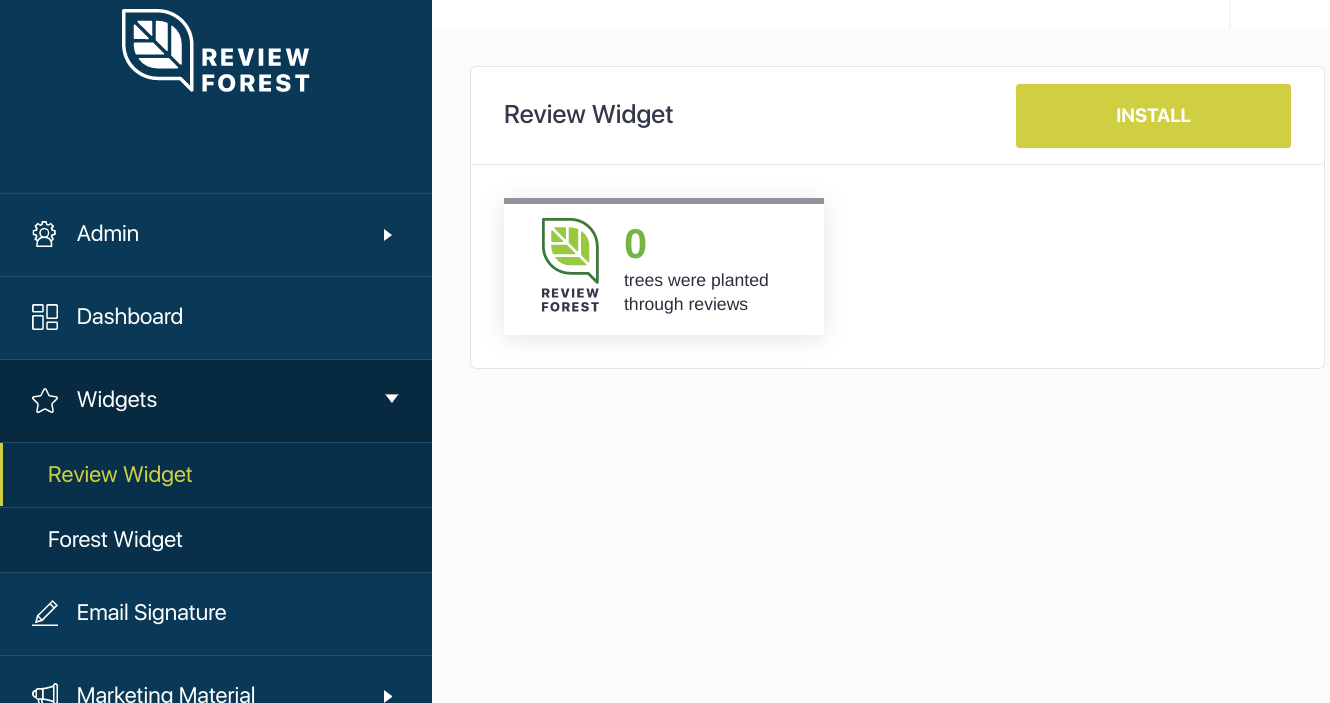Viewport: 1330px width, 703px height.
Task: Click the trees were planted text
Action: (695, 292)
